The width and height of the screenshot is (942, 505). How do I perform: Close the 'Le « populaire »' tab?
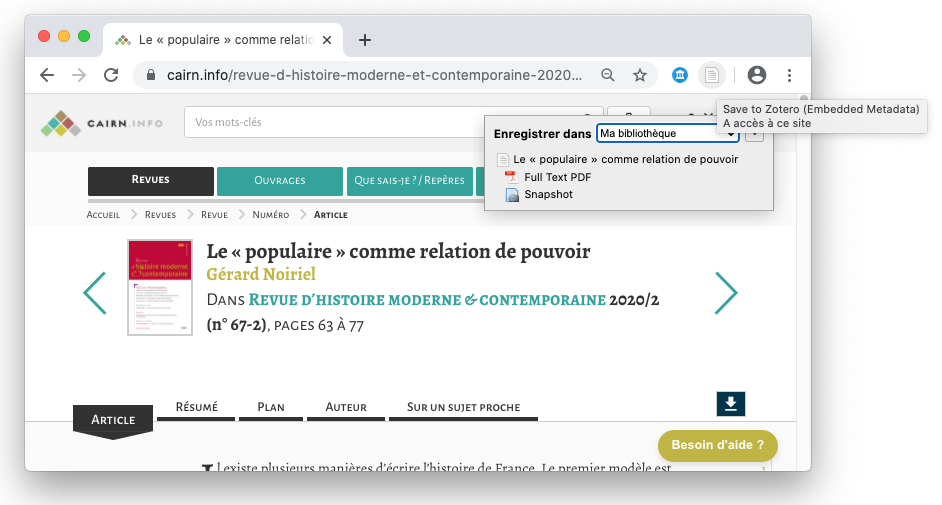point(327,40)
